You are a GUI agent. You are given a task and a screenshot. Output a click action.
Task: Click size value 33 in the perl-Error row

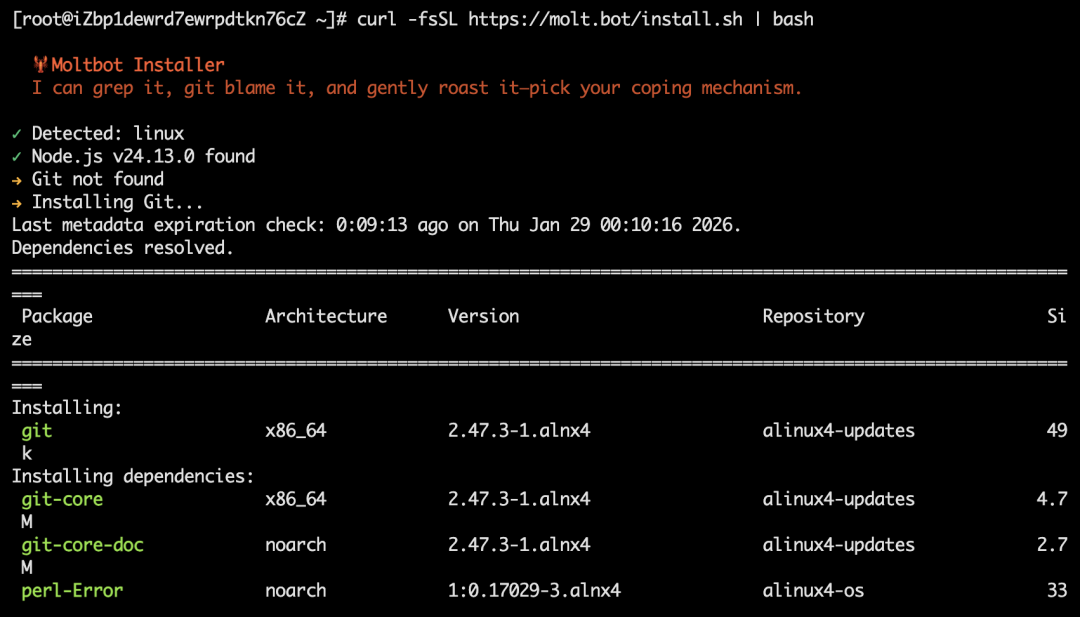point(1057,591)
